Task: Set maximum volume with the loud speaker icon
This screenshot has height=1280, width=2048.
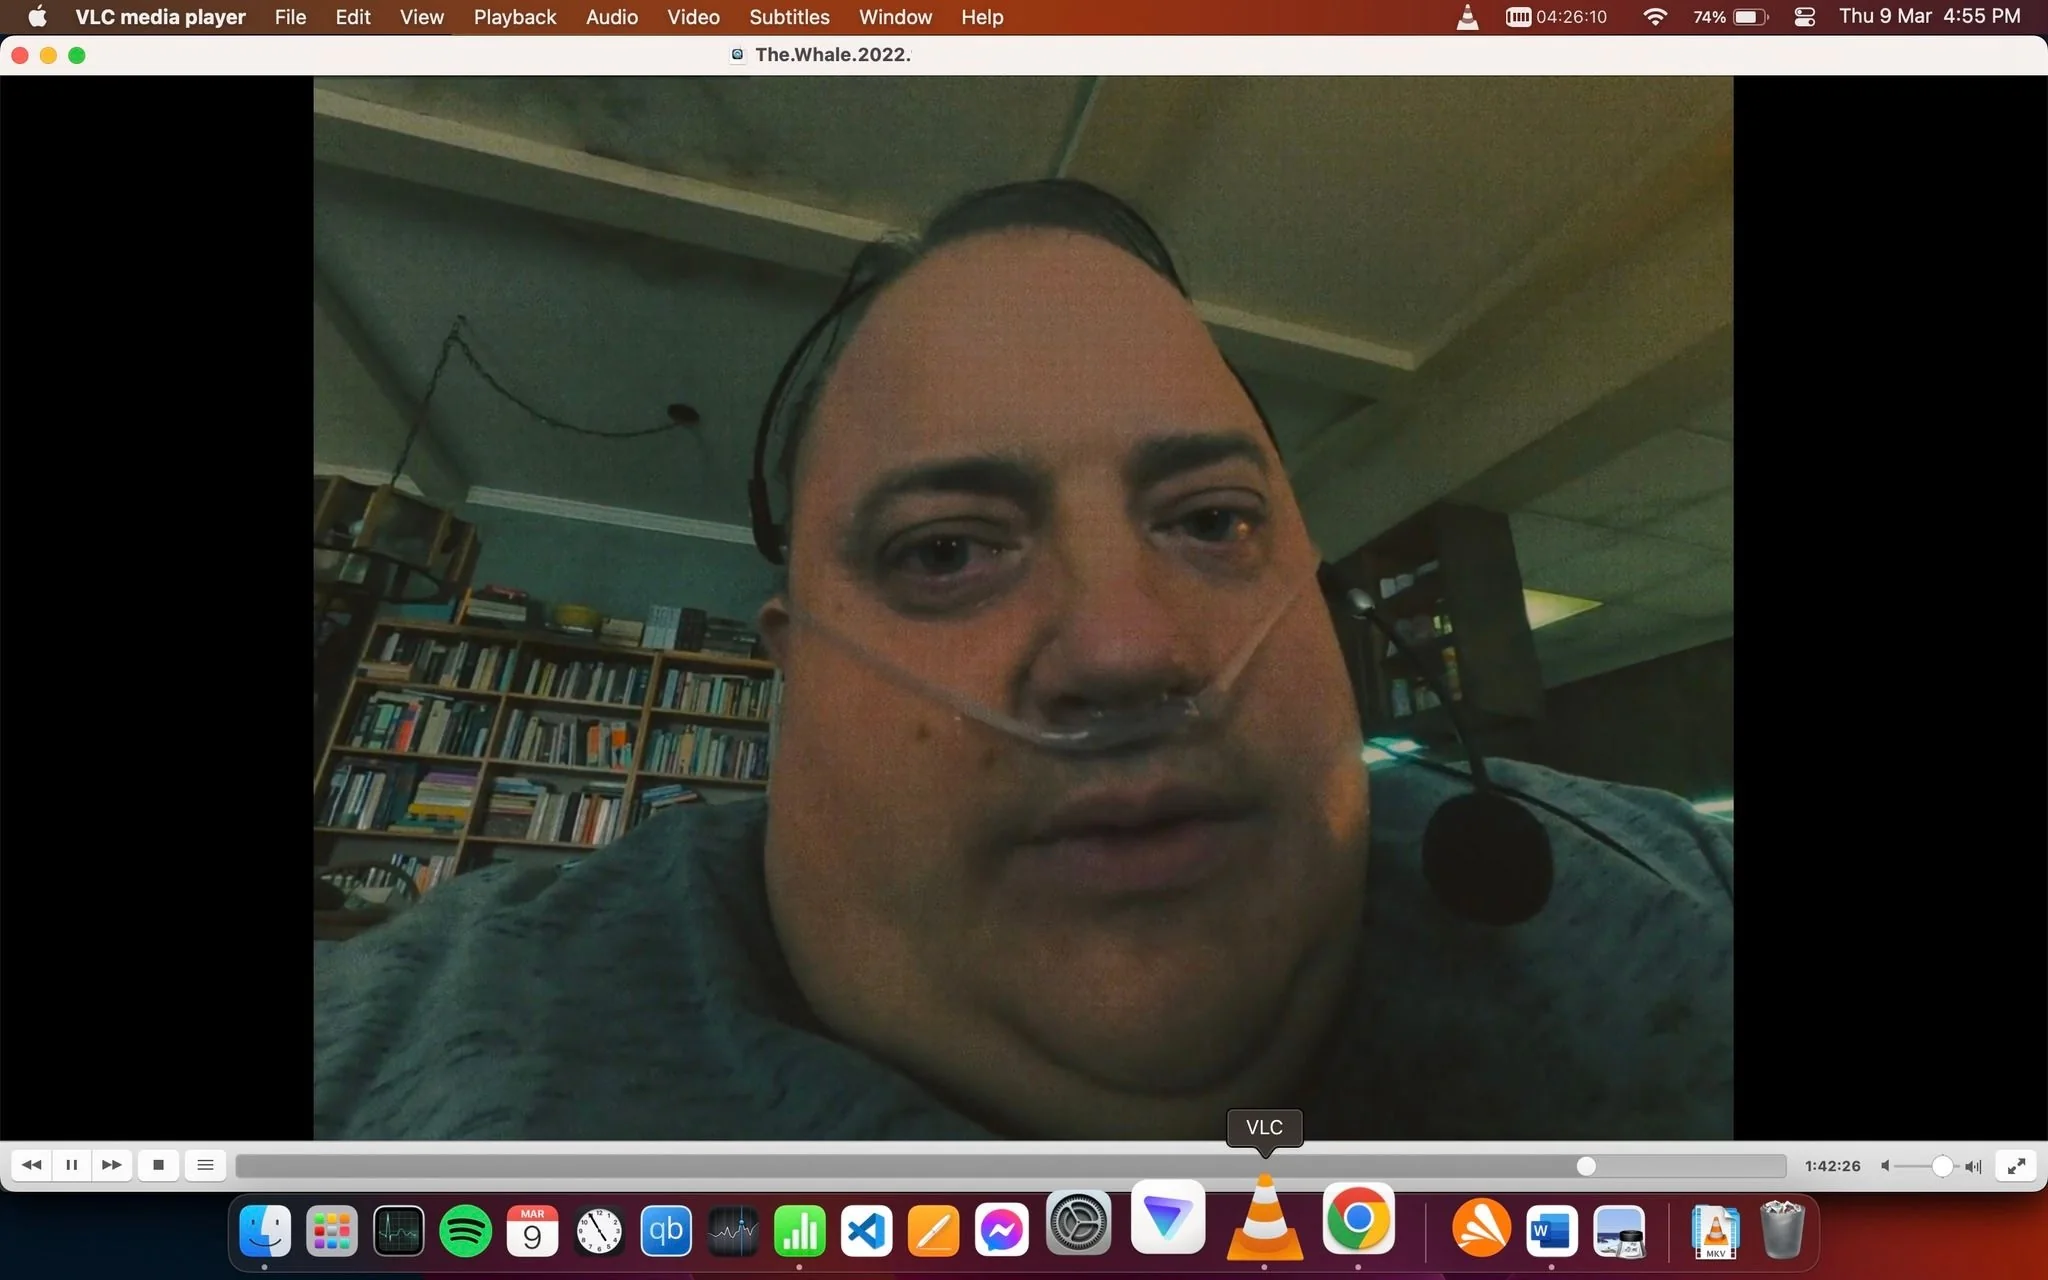Action: pyautogui.click(x=1973, y=1166)
